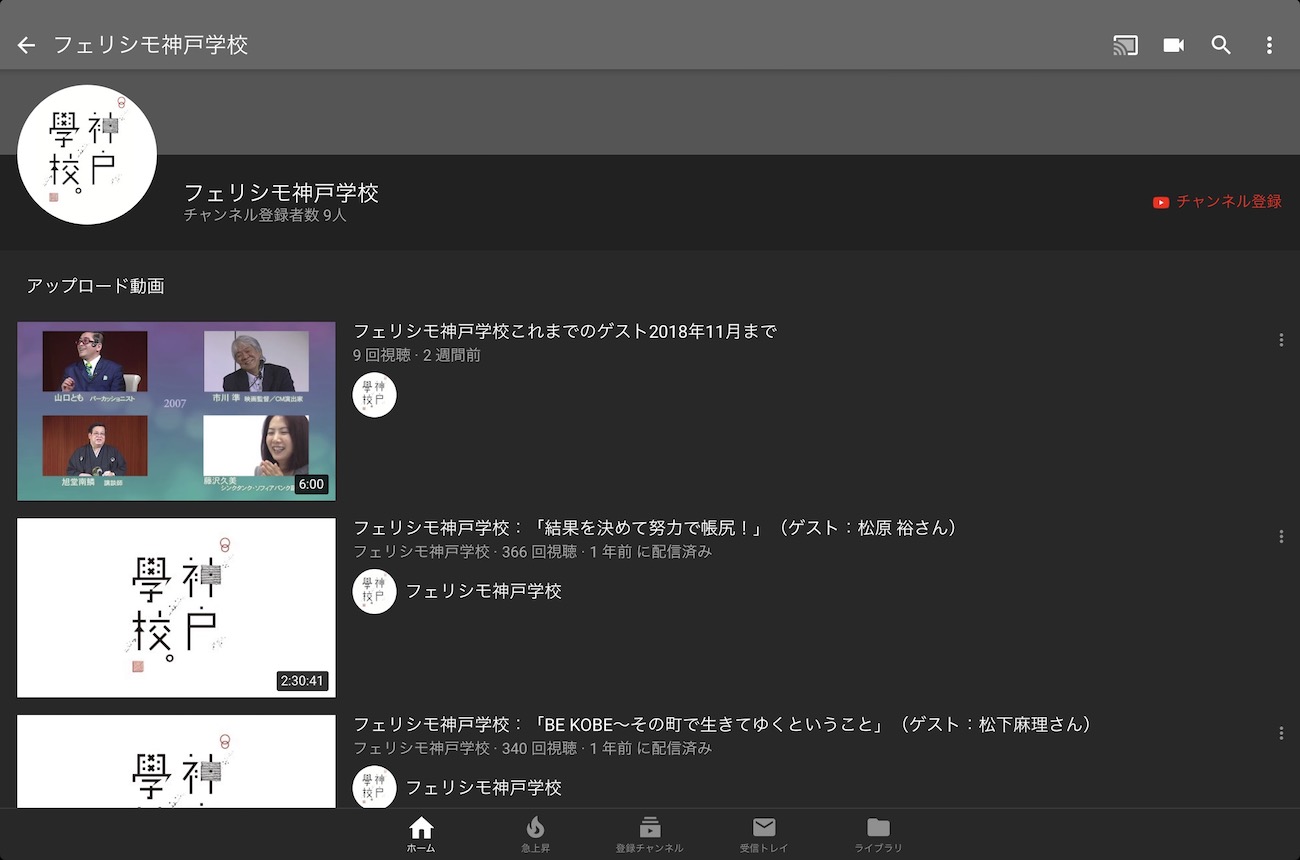Open options for これまでのゲスト video
This screenshot has height=860, width=1300.
point(1281,340)
